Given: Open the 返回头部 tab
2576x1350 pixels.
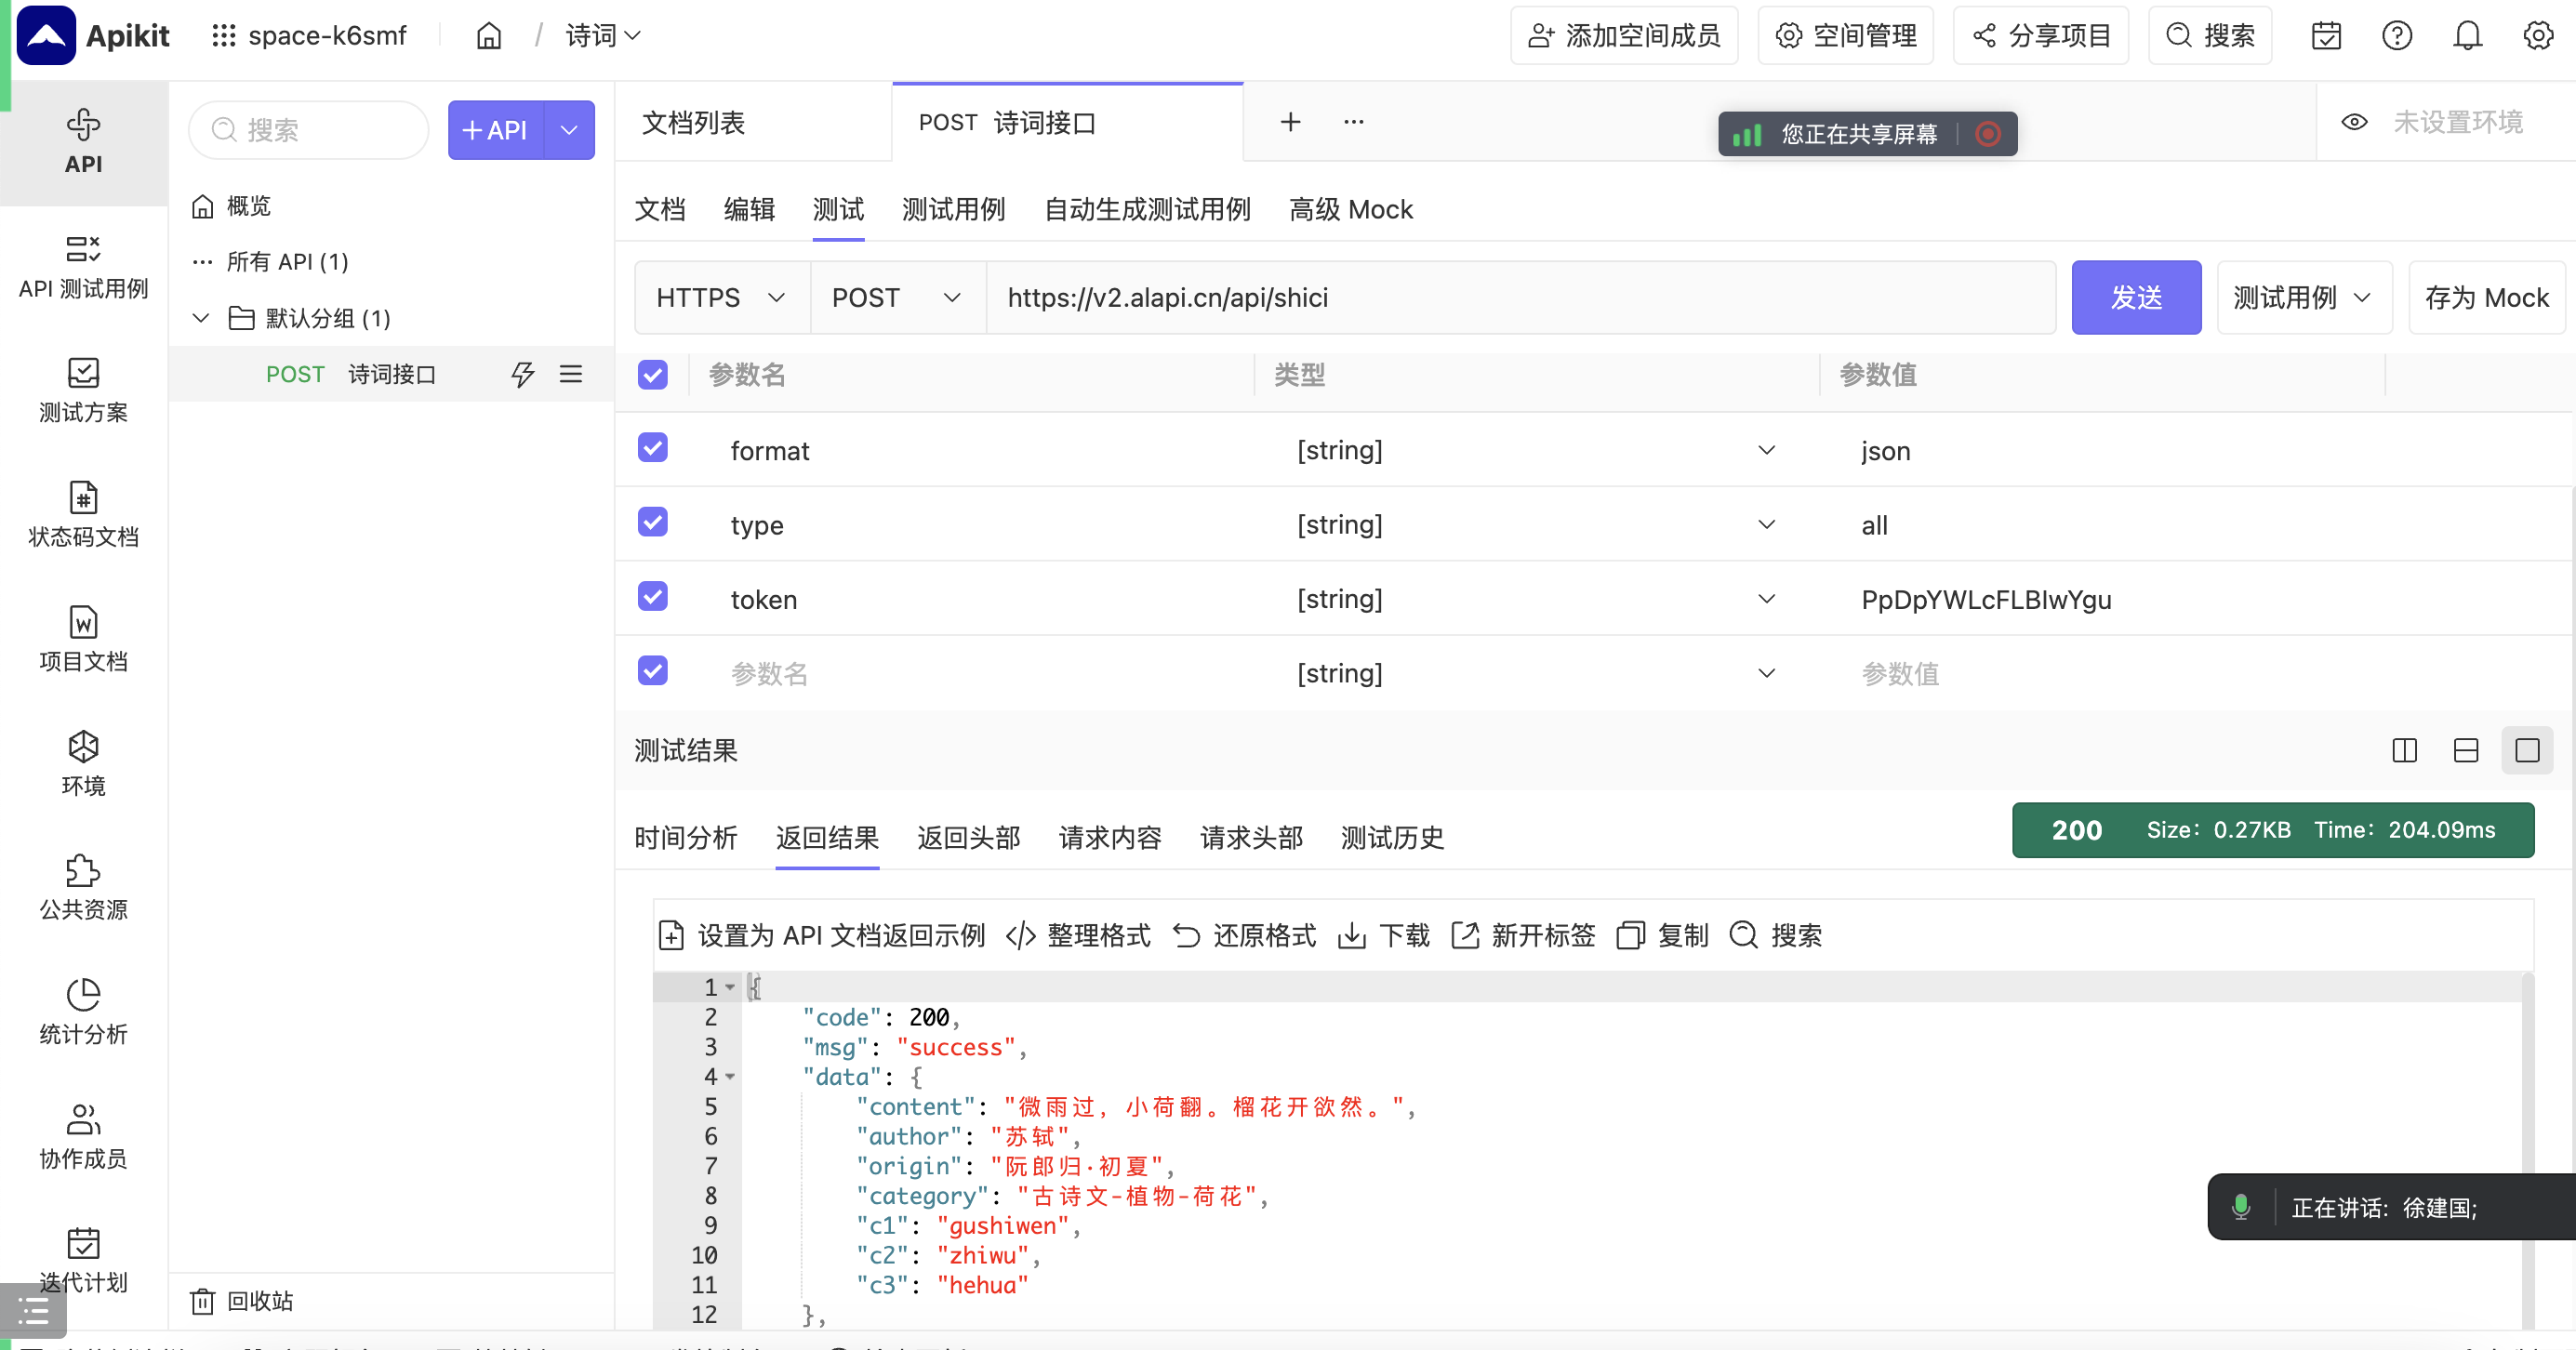Looking at the screenshot, I should pyautogui.click(x=969, y=838).
